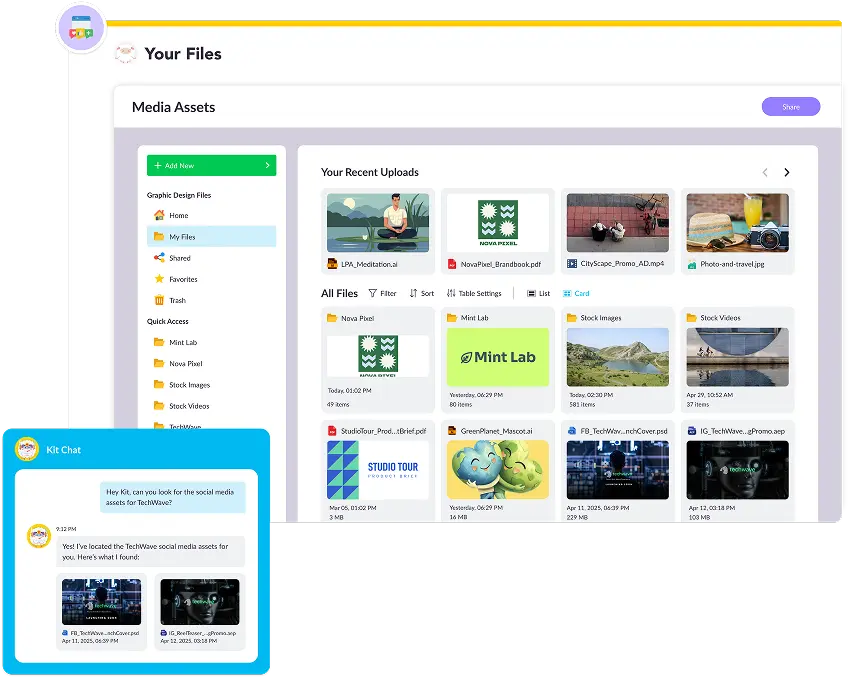Switch to Card view
The height and width of the screenshot is (678, 851).
click(x=576, y=293)
